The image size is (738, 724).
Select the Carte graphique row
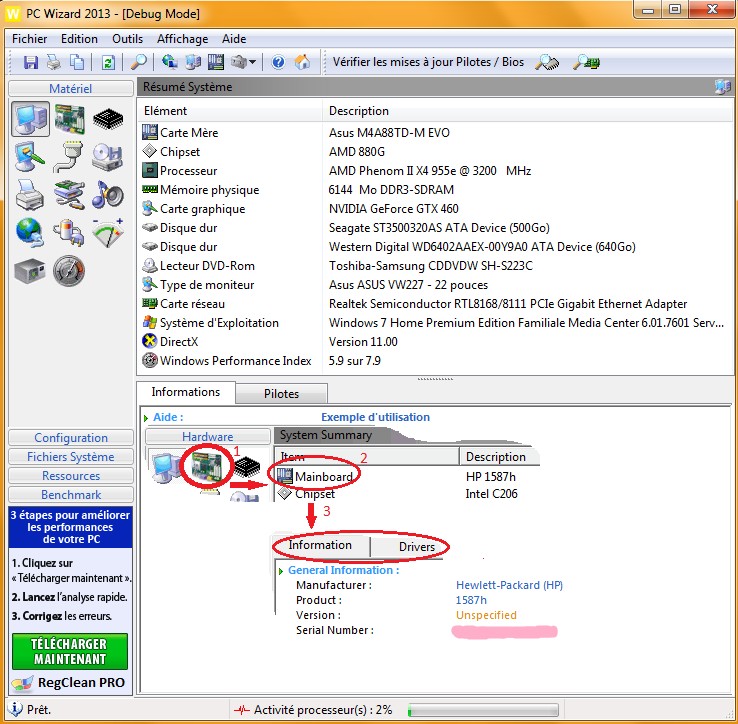[x=436, y=209]
